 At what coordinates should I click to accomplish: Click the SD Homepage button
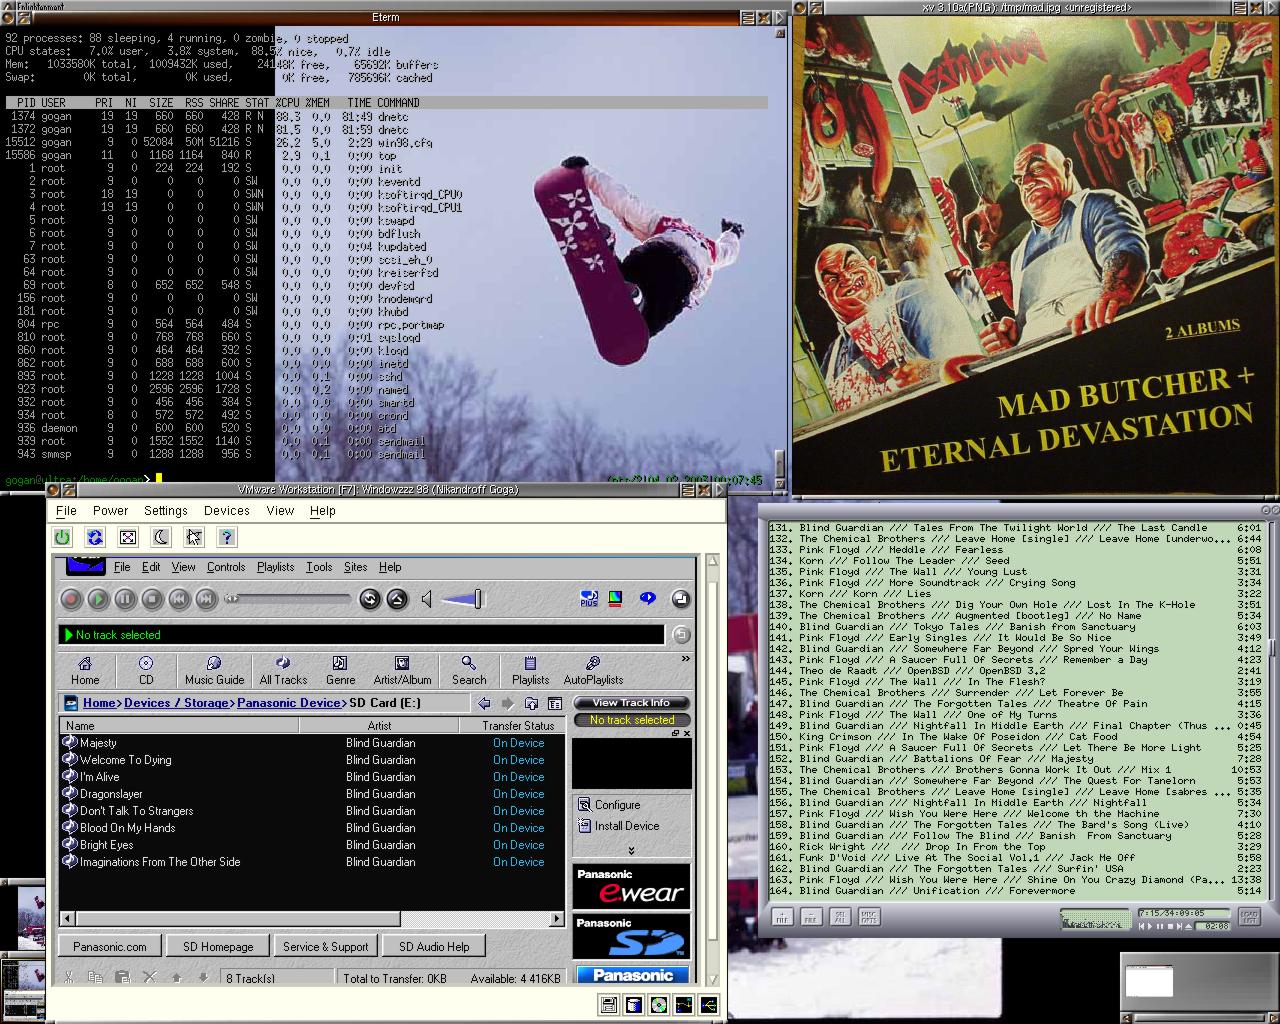[218, 946]
